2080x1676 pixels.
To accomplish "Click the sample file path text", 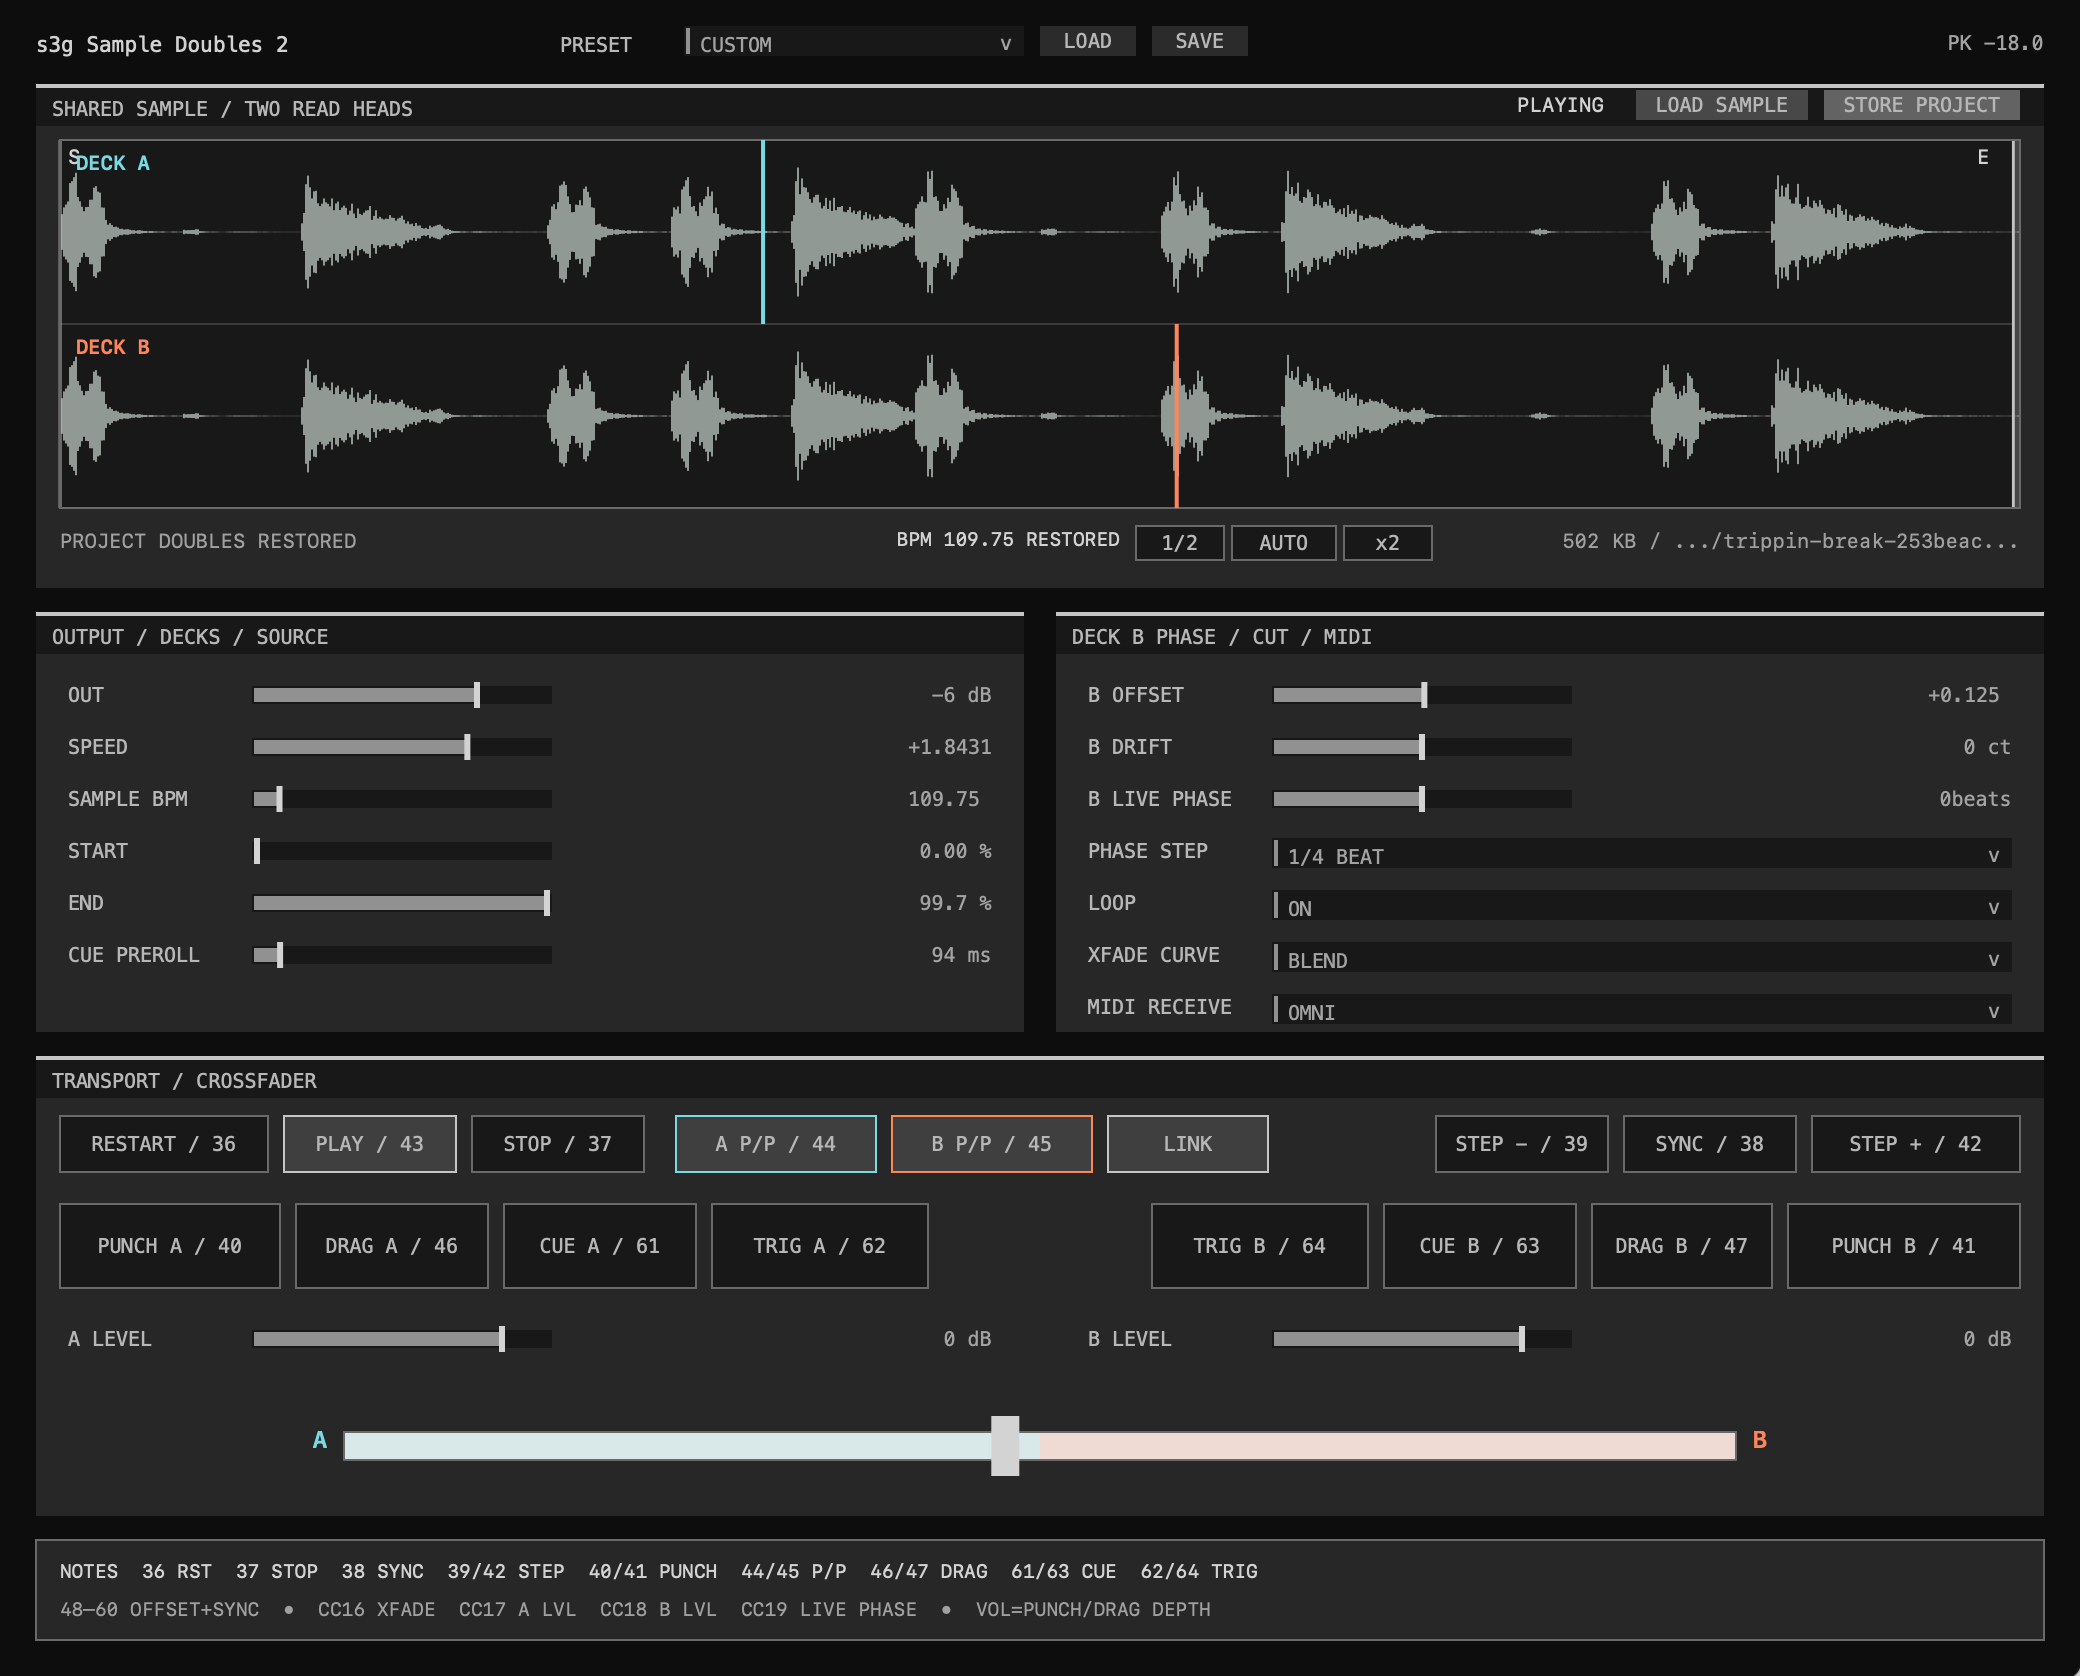I will (1790, 541).
